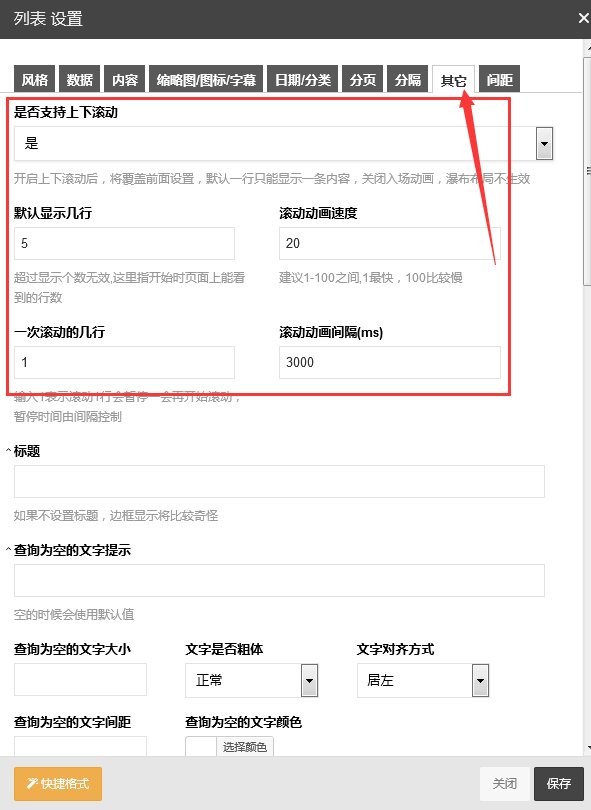This screenshot has width=591, height=810.
Task: Open the 文字是否粗体 dropdown
Action: [252, 680]
